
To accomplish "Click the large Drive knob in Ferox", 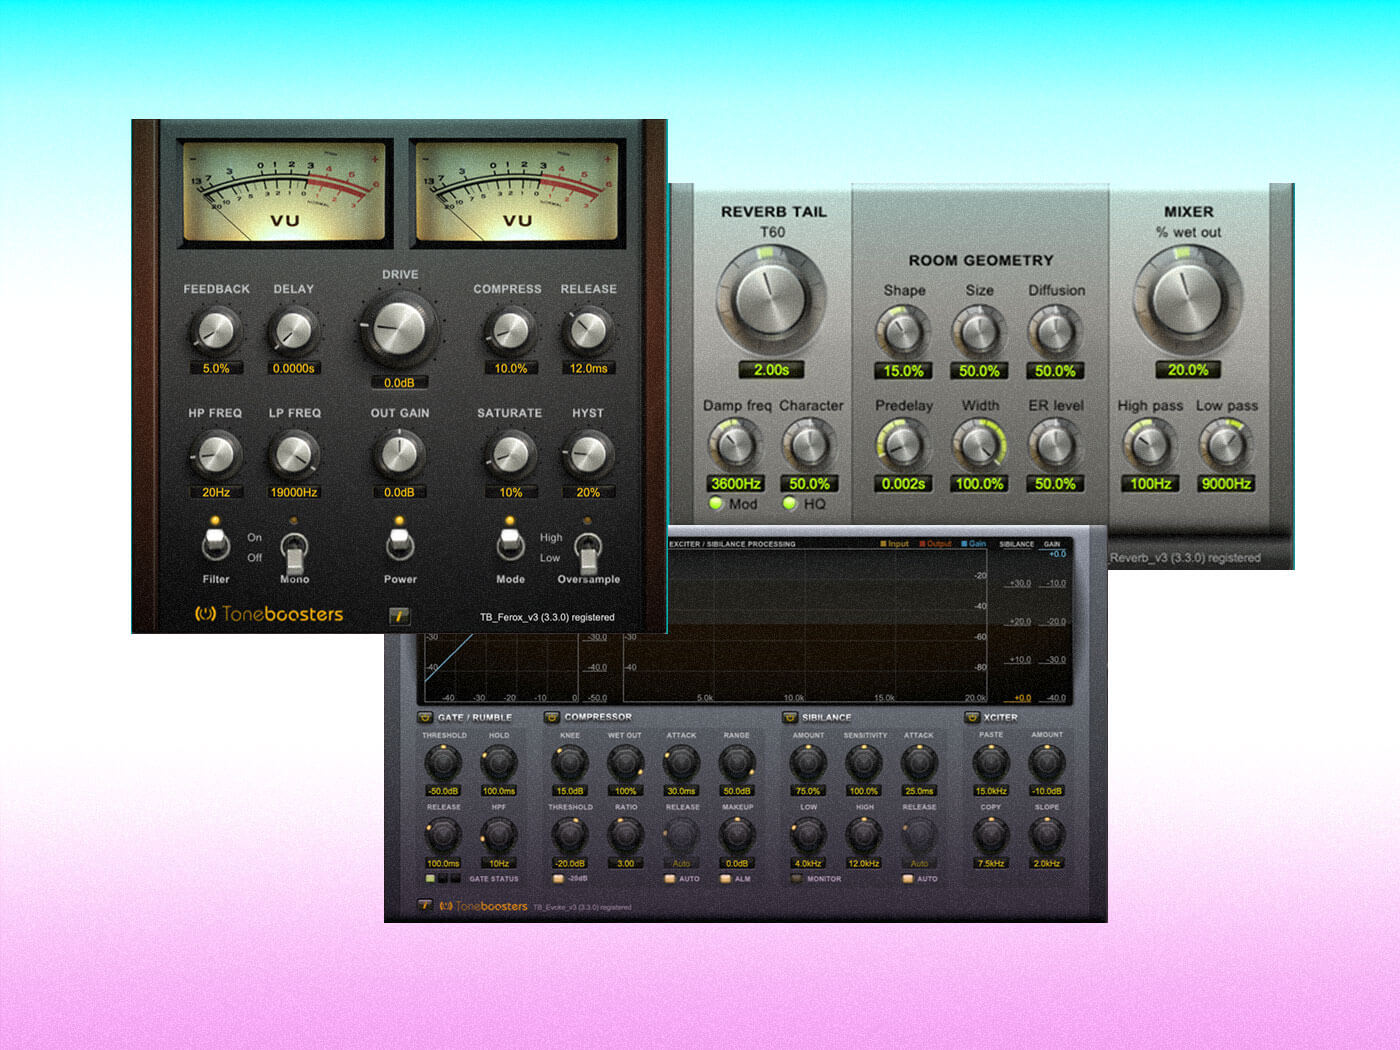I will click(x=399, y=328).
